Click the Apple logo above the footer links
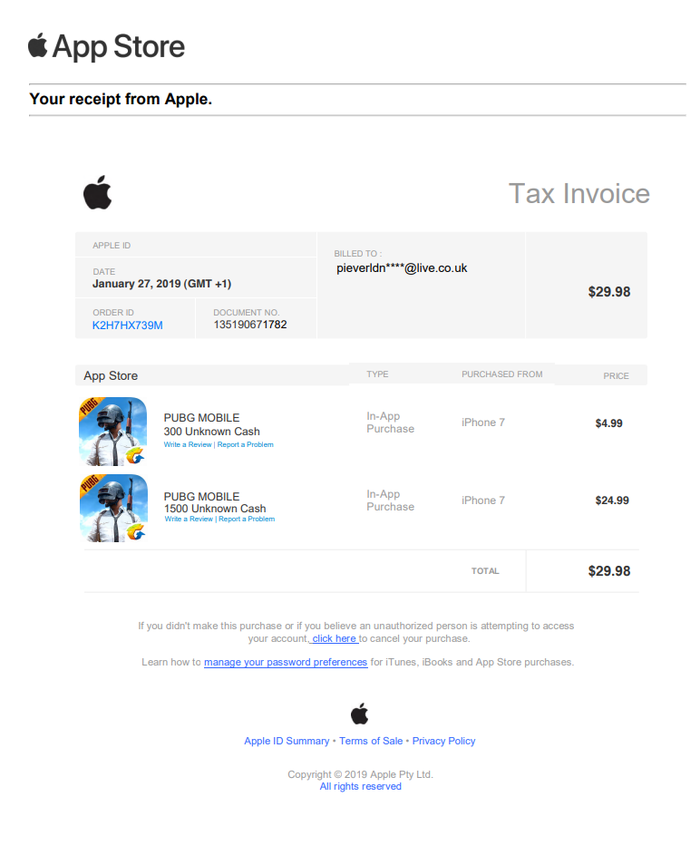700x855 pixels. click(360, 714)
